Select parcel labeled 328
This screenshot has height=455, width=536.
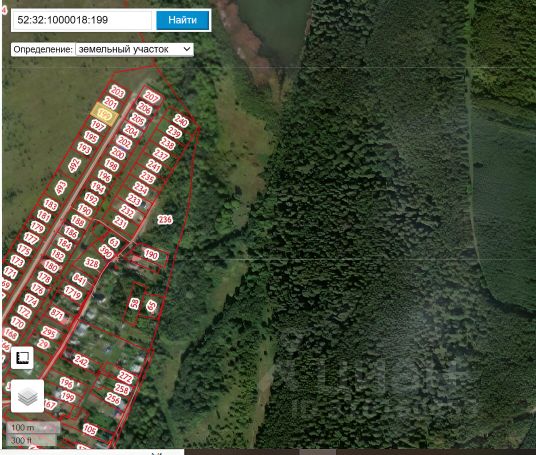[92, 263]
